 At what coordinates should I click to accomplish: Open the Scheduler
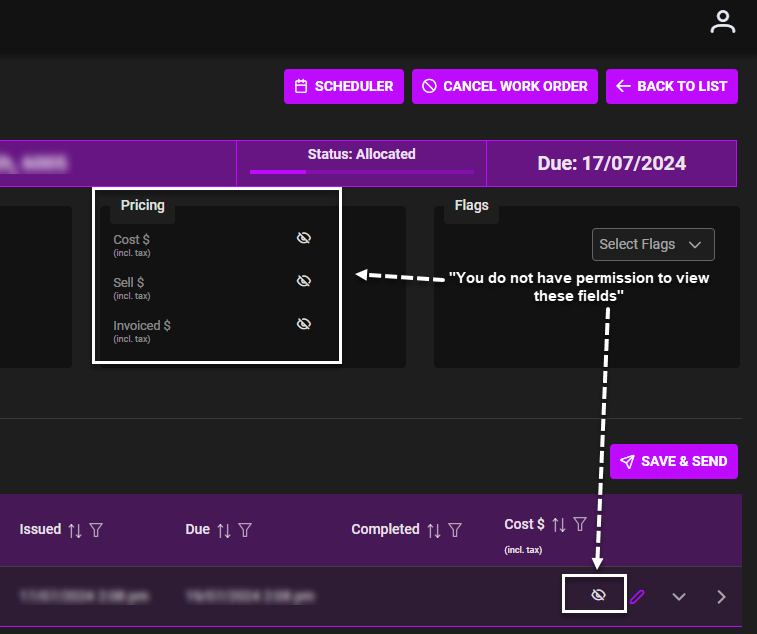point(344,86)
